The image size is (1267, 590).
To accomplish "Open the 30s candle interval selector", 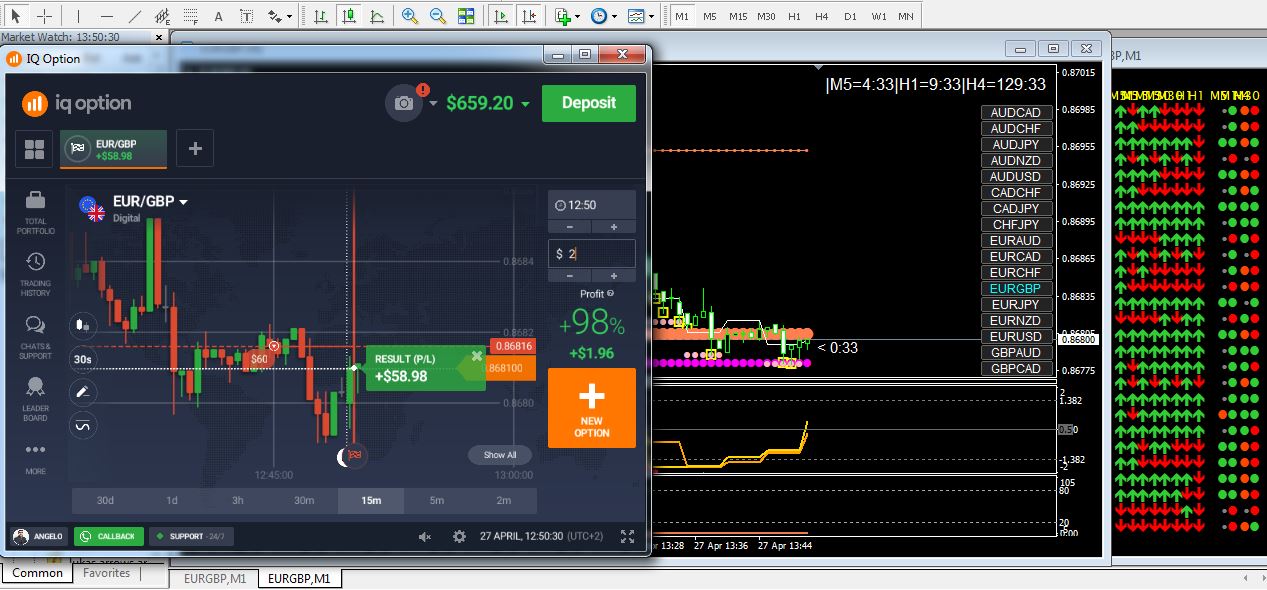I will (83, 359).
